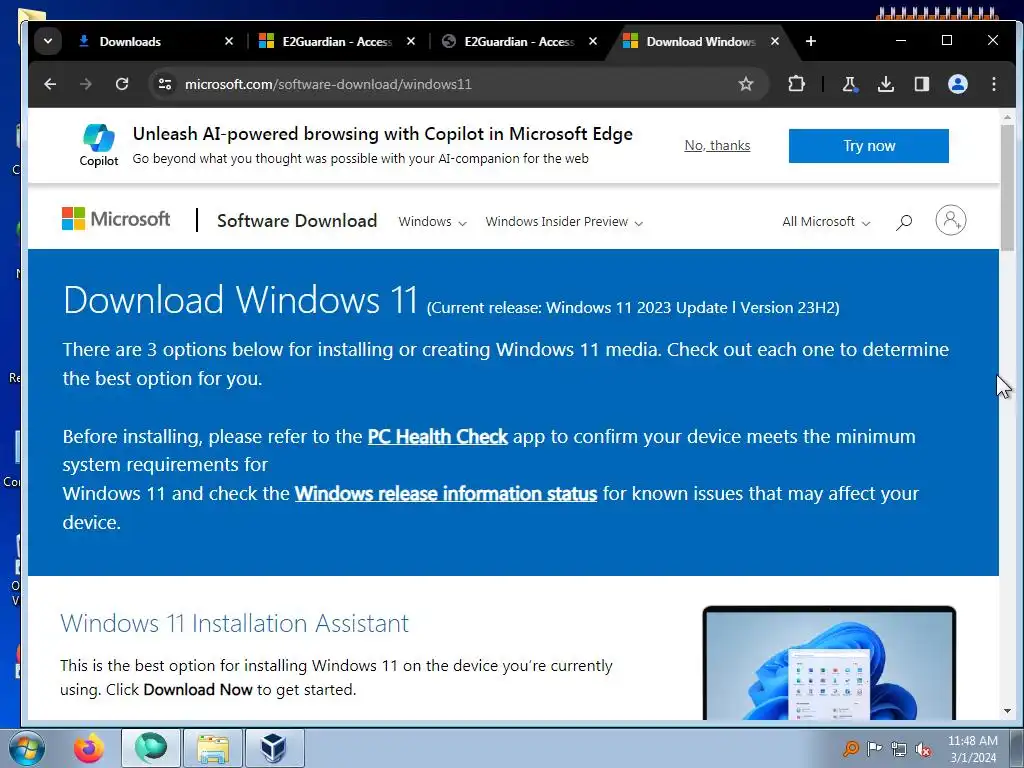1024x768 pixels.
Task: Select the Download Windows tab
Action: click(x=700, y=41)
